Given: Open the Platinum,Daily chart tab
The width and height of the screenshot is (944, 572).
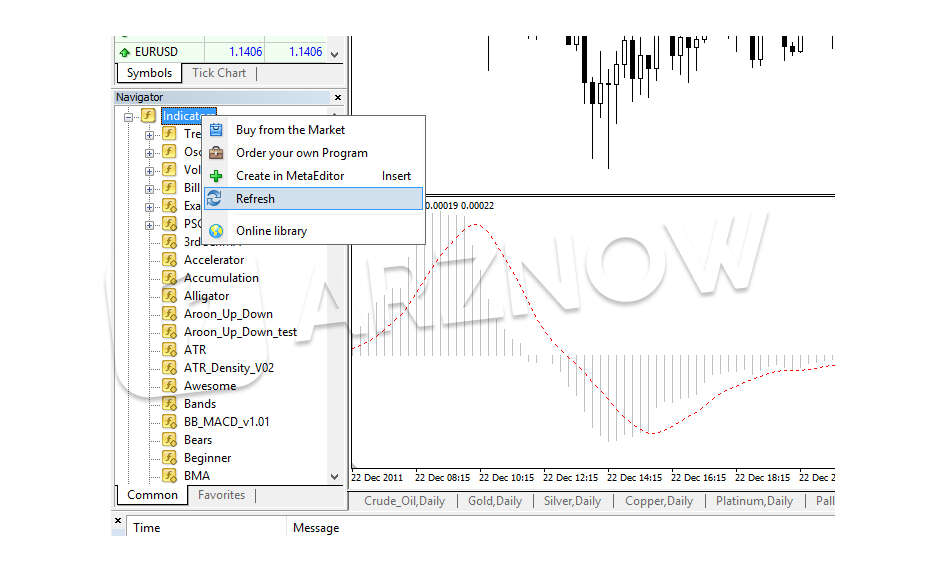Looking at the screenshot, I should click(754, 501).
